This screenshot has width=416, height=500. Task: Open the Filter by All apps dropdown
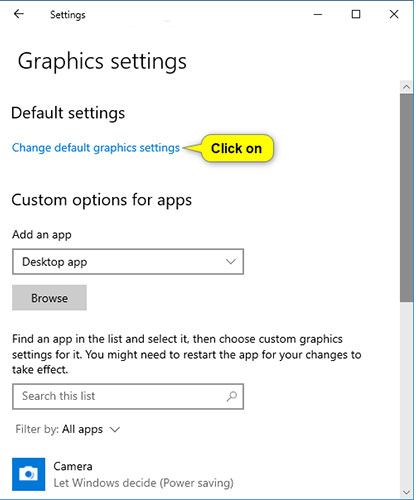click(x=67, y=429)
